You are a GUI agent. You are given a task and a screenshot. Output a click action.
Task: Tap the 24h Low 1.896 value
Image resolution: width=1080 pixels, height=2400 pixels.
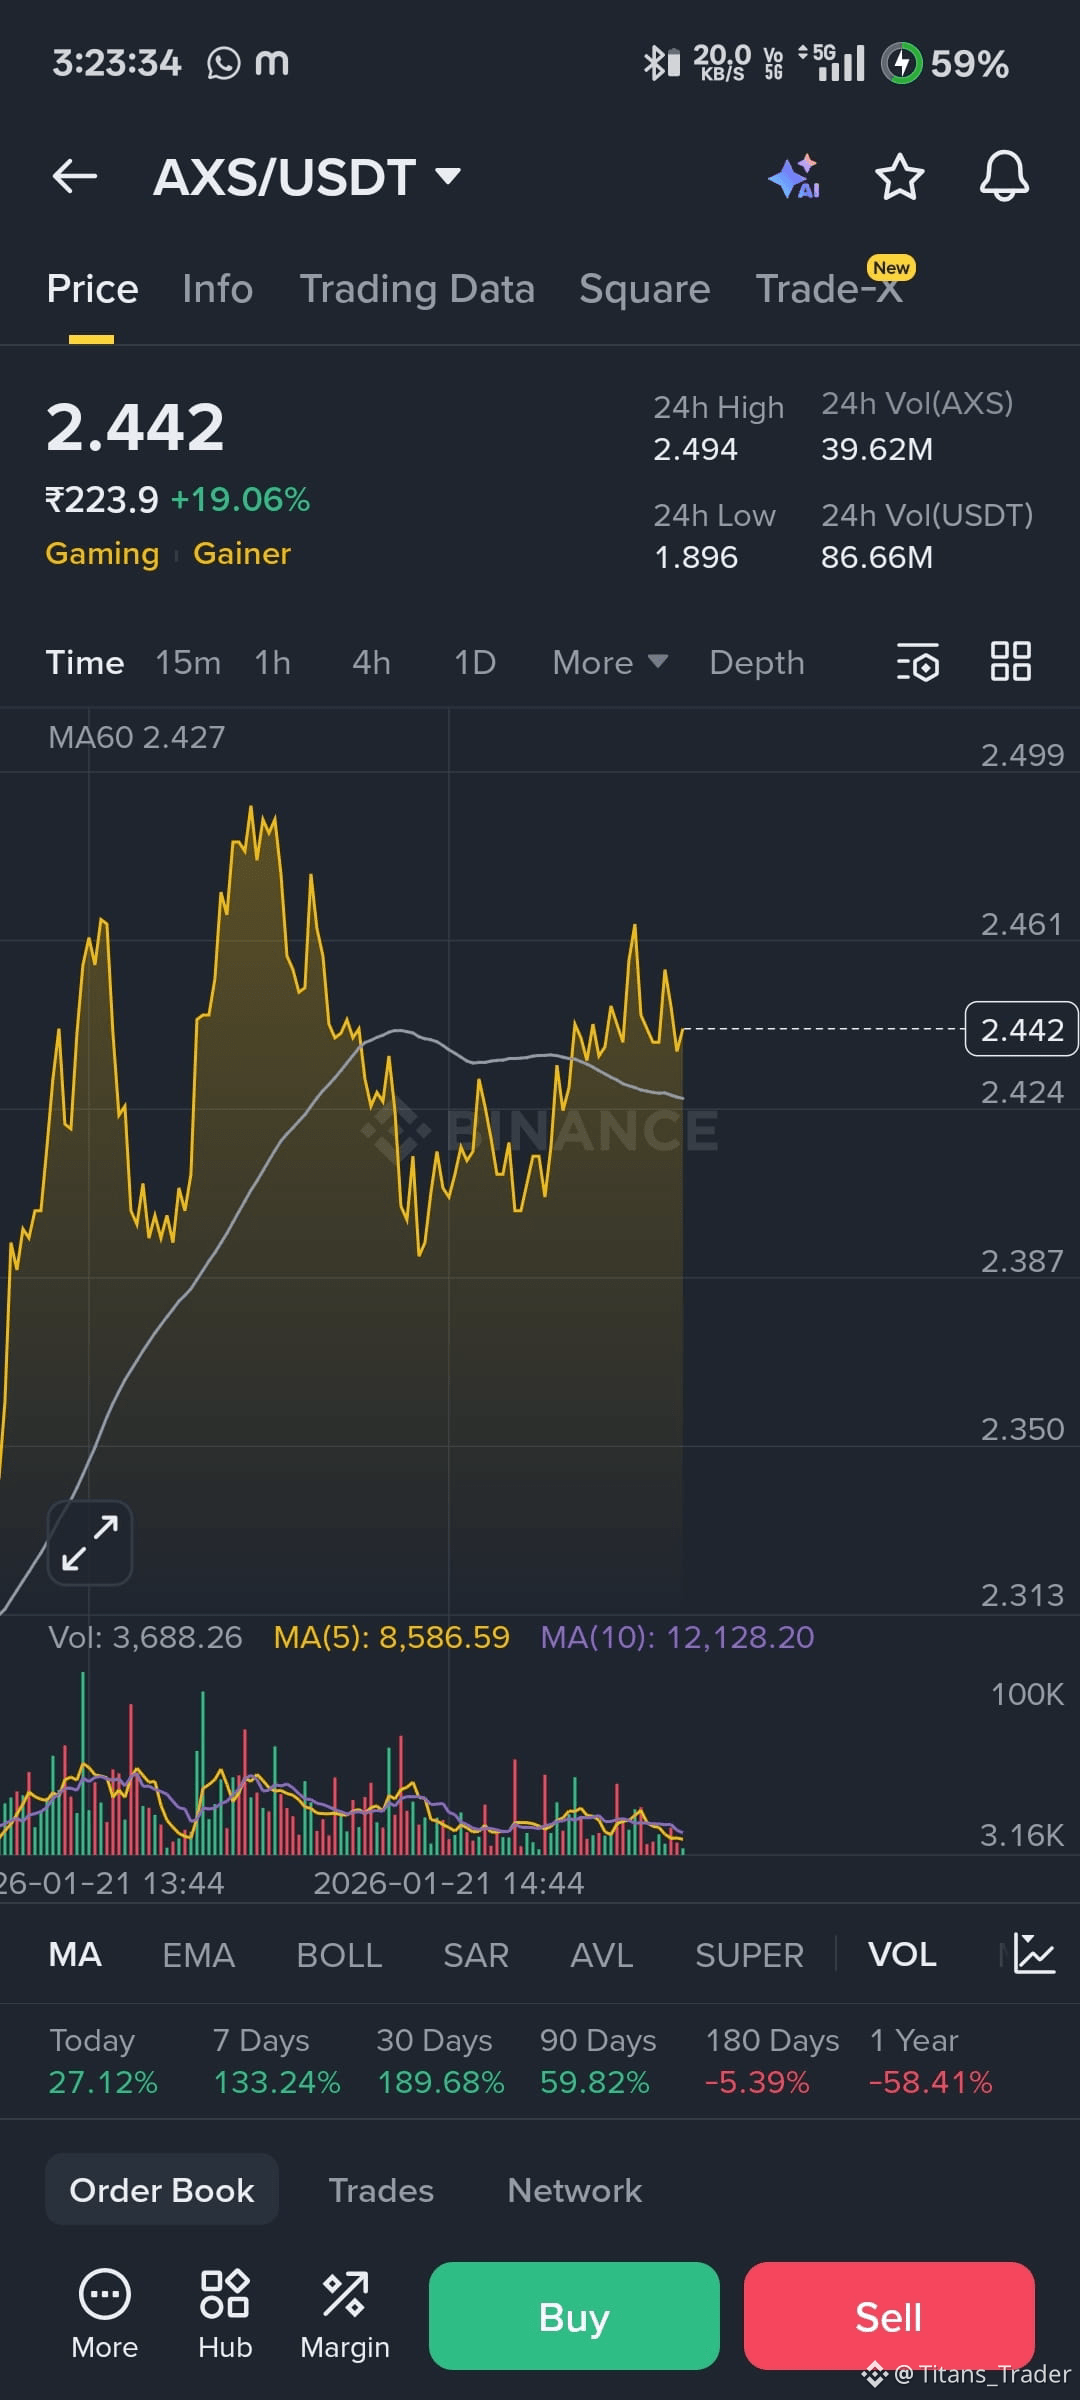[x=695, y=558]
